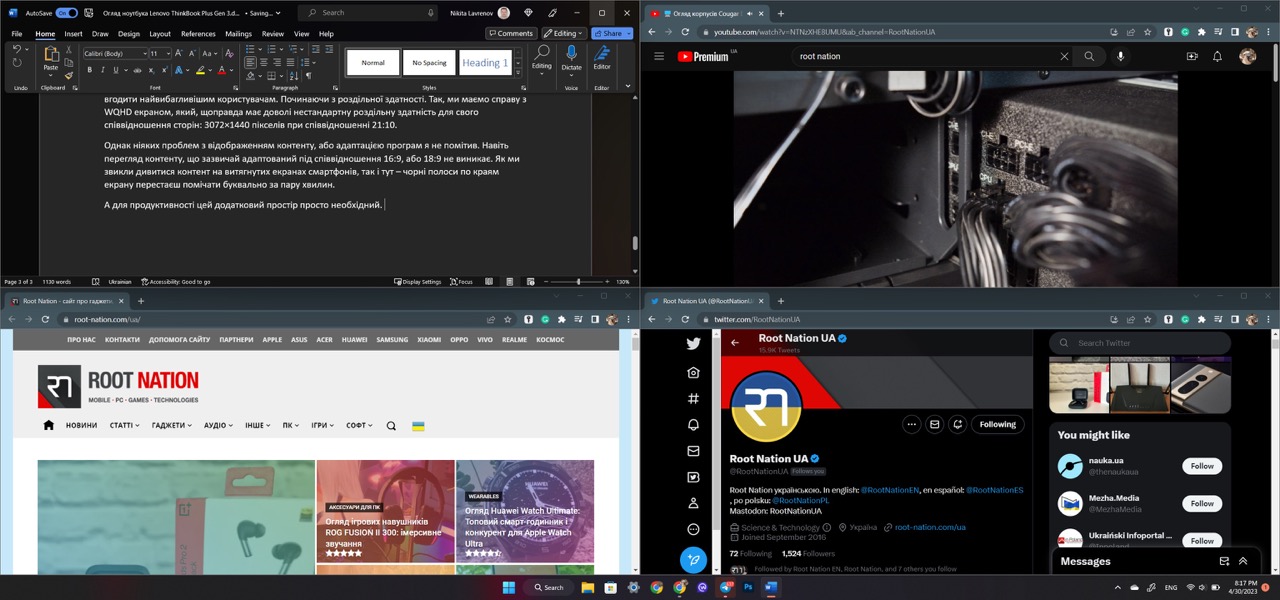Expand Paste options arrow in Word
Viewport: 1280px width, 600px height.
click(50, 75)
